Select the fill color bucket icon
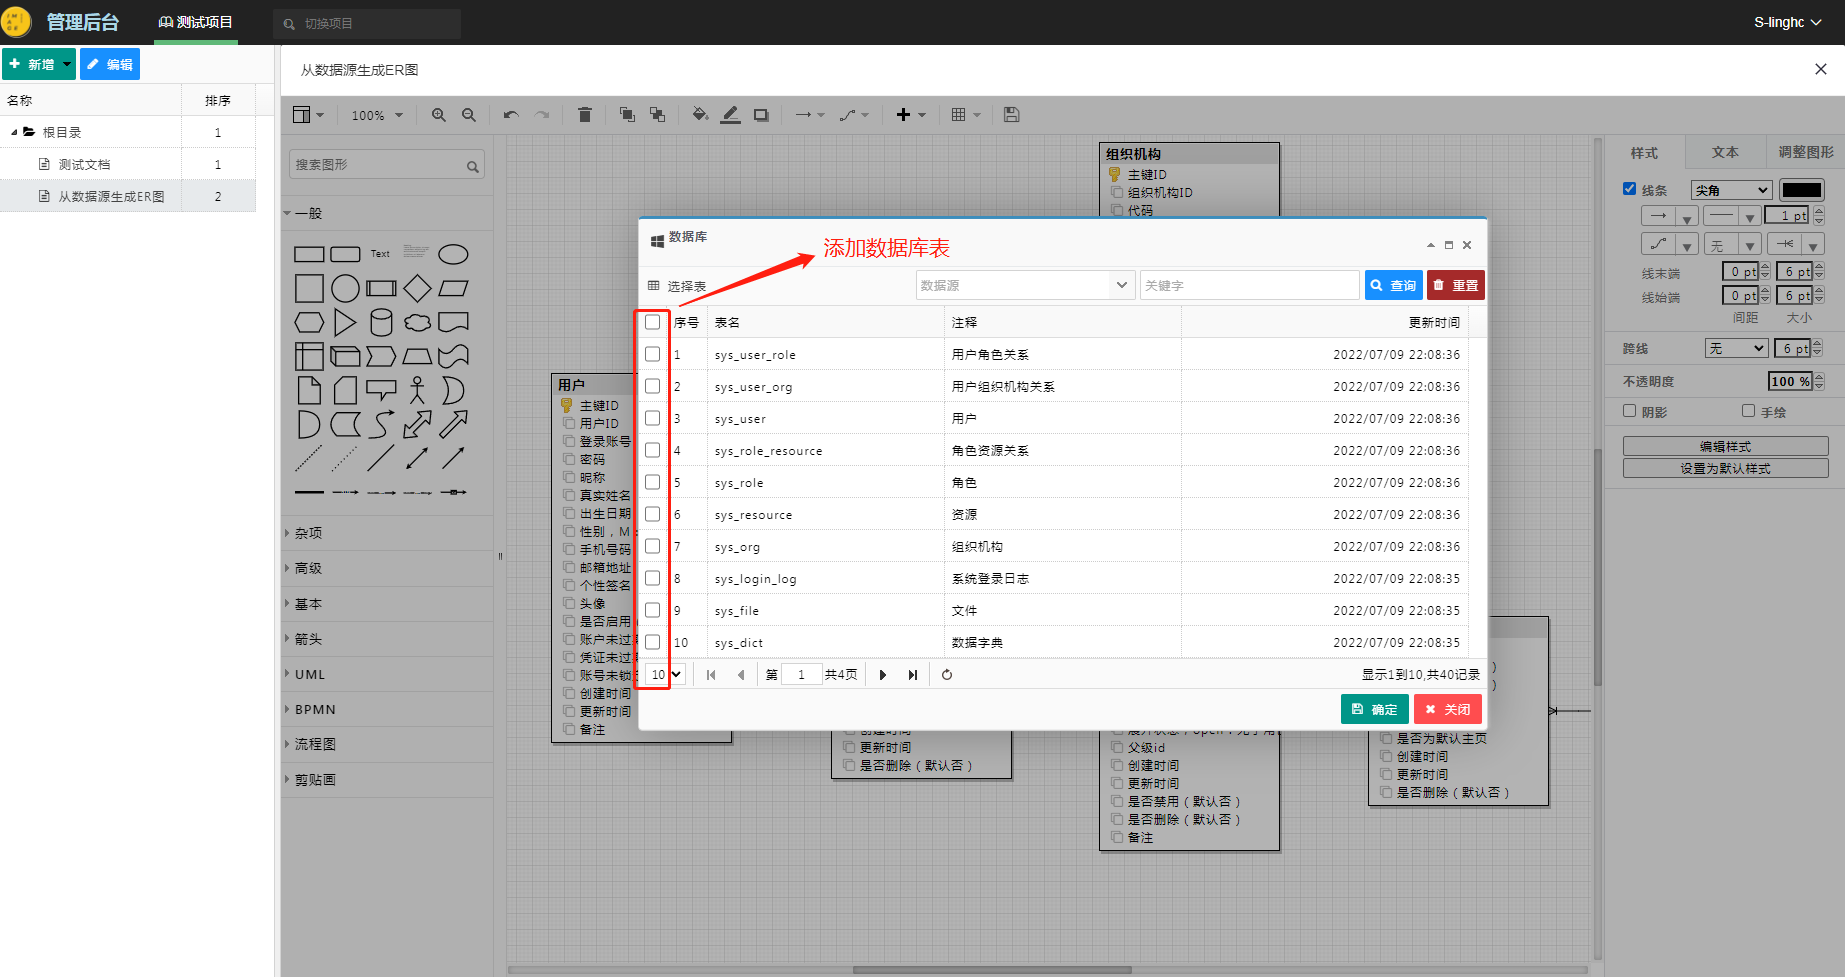Image resolution: width=1845 pixels, height=977 pixels. (x=700, y=115)
